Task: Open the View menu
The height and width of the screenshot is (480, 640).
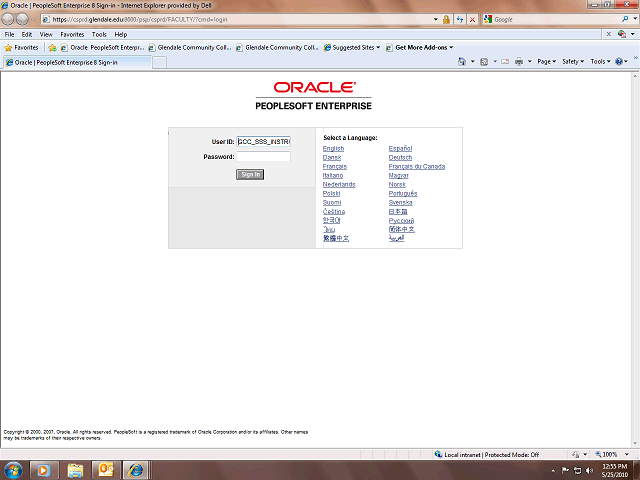Action: [46, 34]
